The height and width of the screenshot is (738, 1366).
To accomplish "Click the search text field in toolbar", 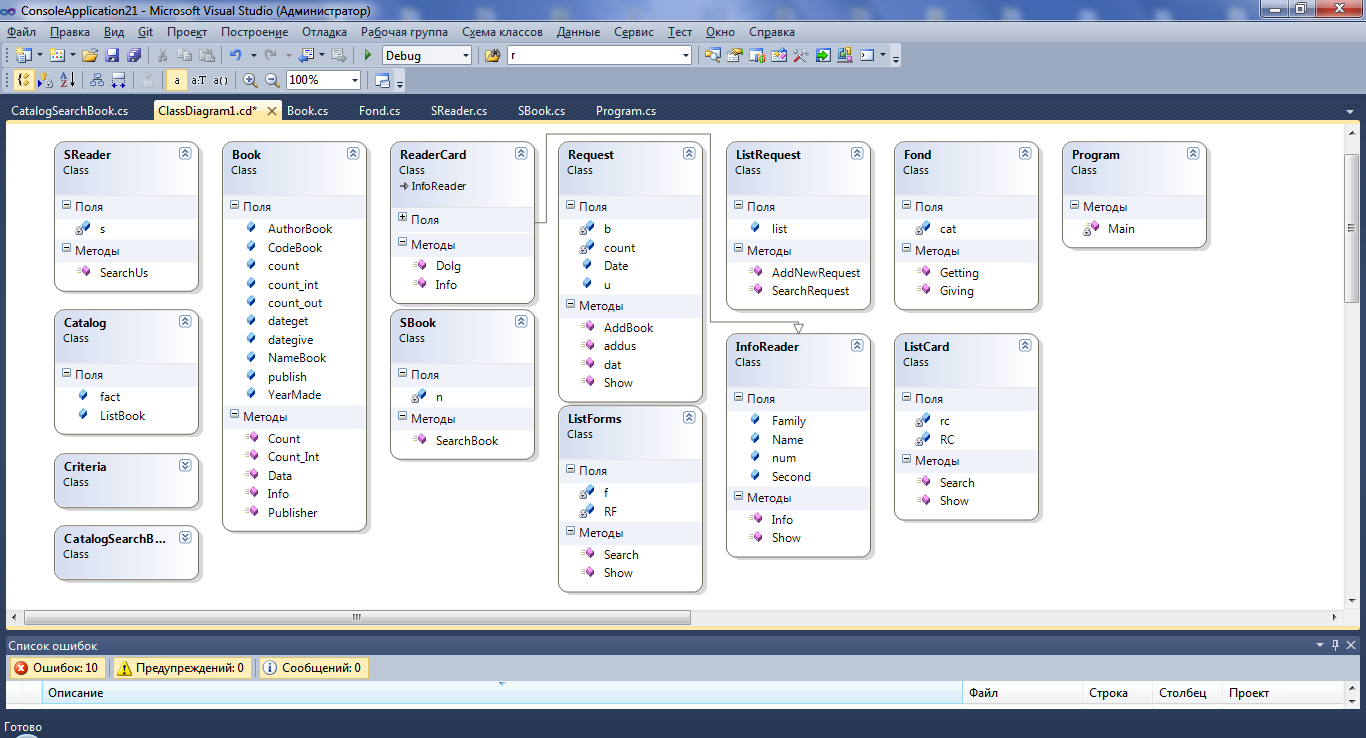I will click(x=596, y=56).
